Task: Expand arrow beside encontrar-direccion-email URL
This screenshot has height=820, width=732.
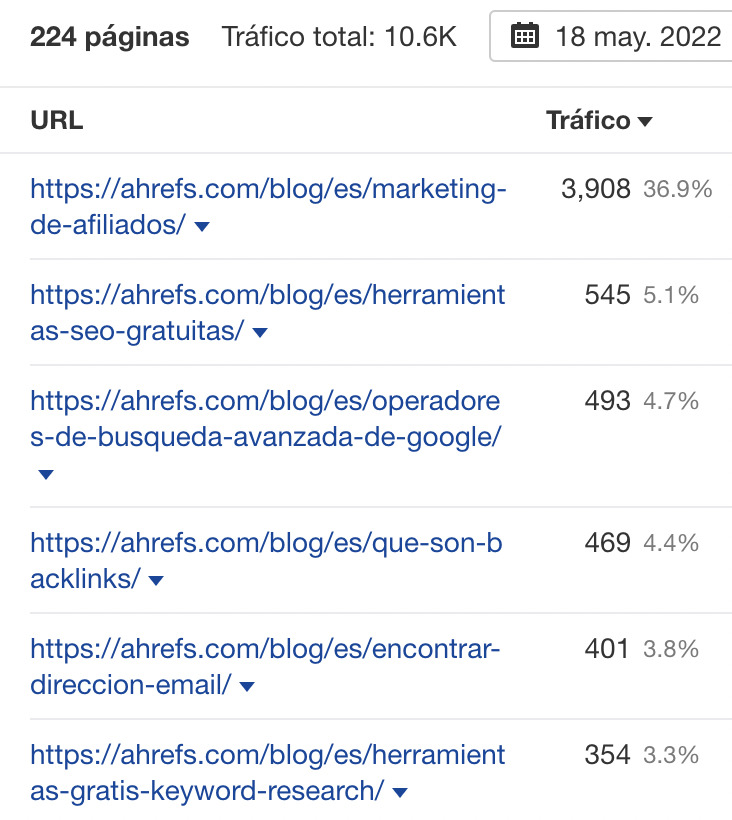Action: (x=246, y=687)
